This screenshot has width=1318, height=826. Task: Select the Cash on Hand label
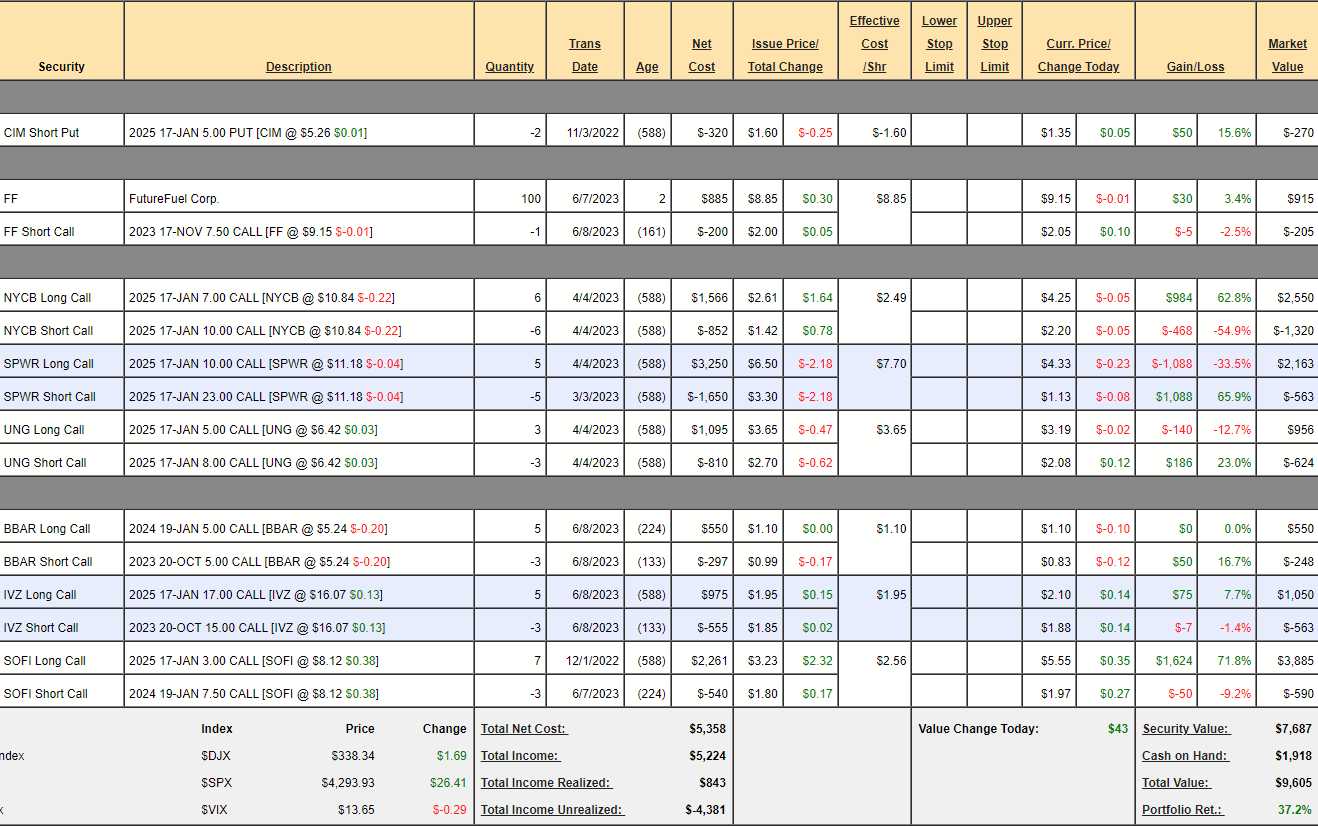(x=1185, y=756)
